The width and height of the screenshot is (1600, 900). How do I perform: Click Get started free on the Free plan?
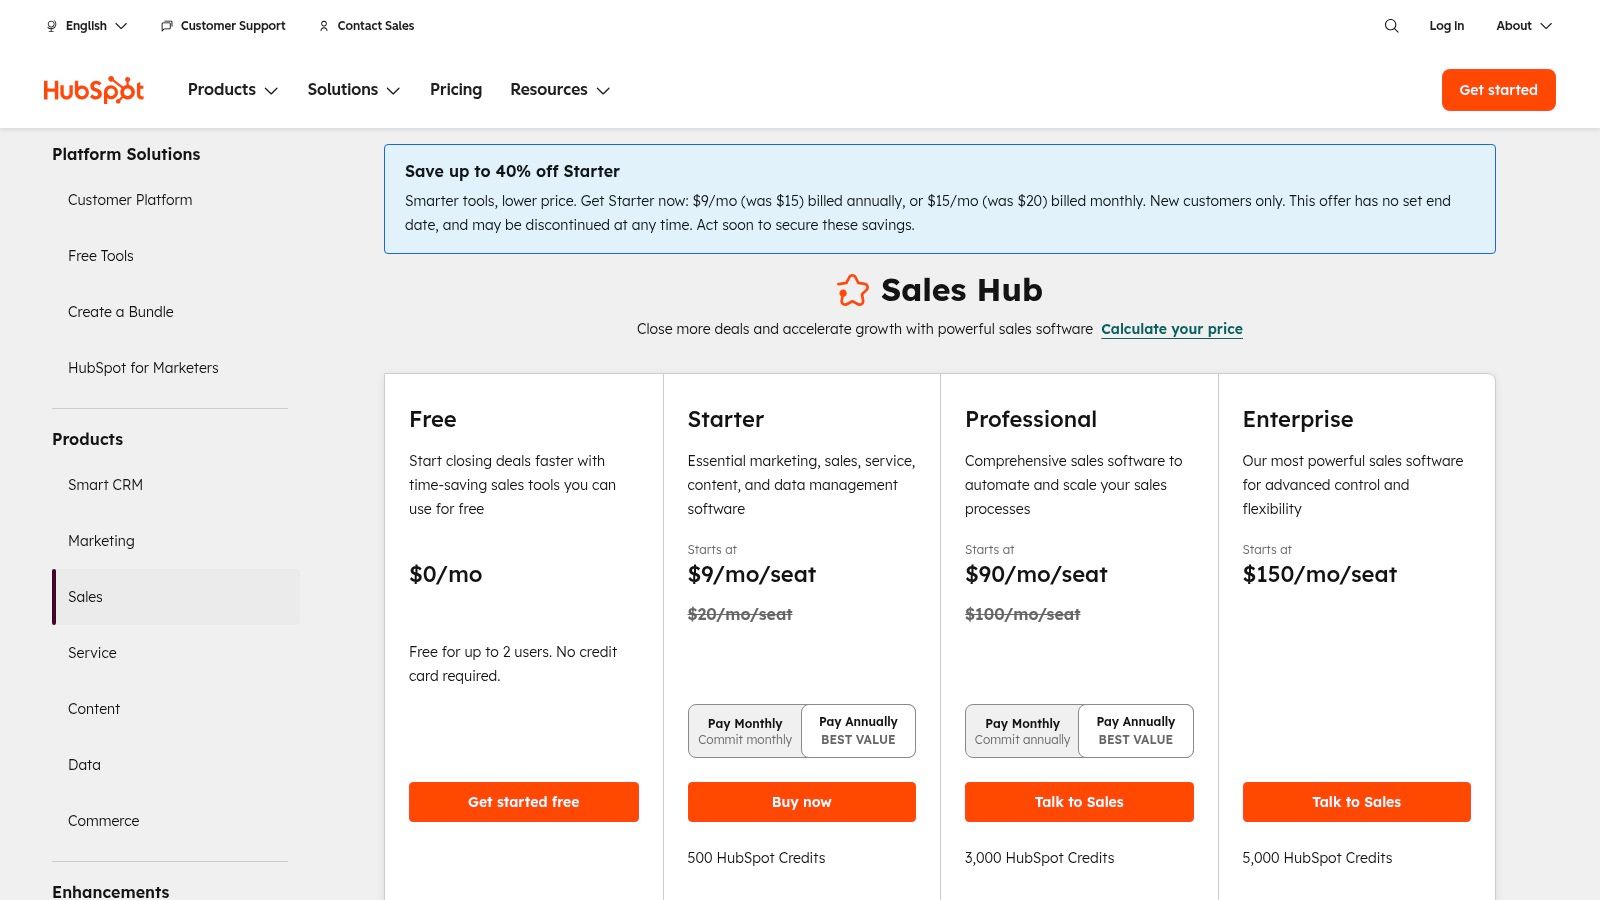523,801
